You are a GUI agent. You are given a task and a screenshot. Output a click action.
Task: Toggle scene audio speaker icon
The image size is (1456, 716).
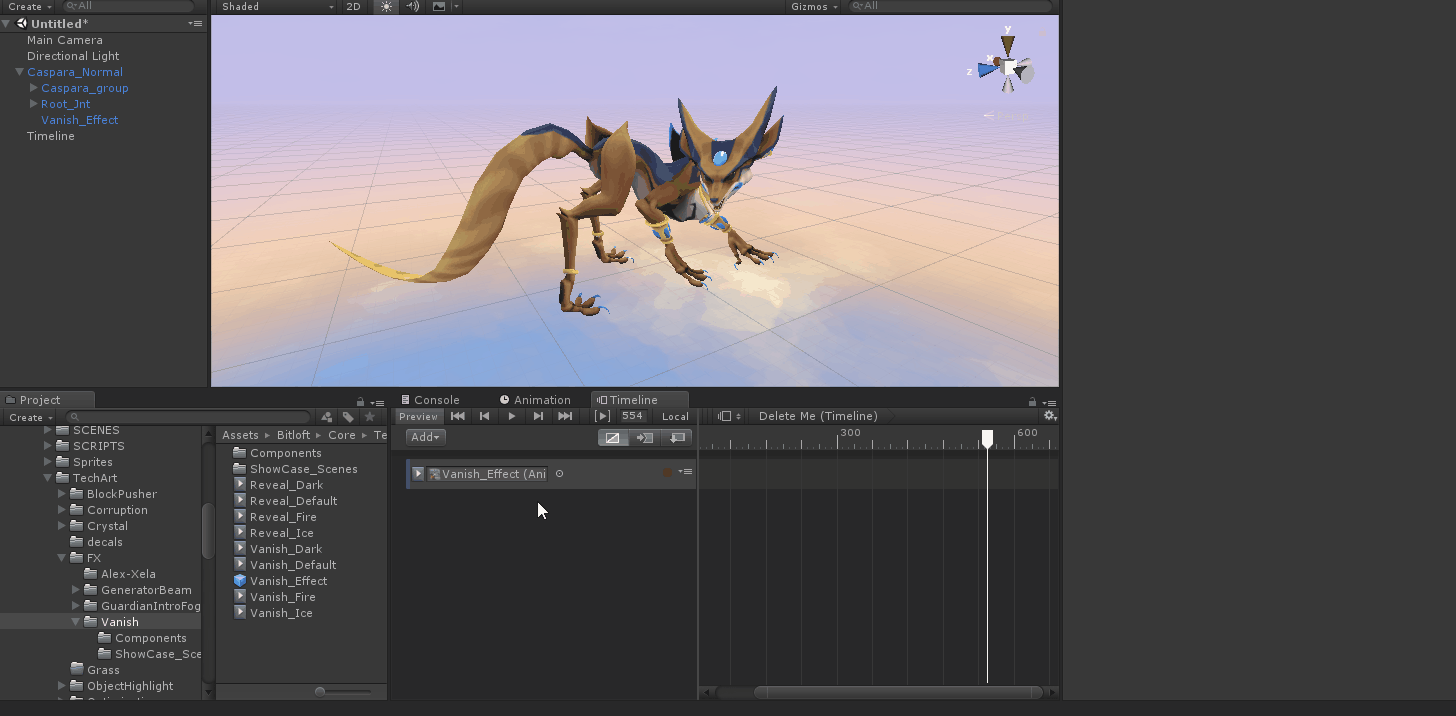click(413, 7)
